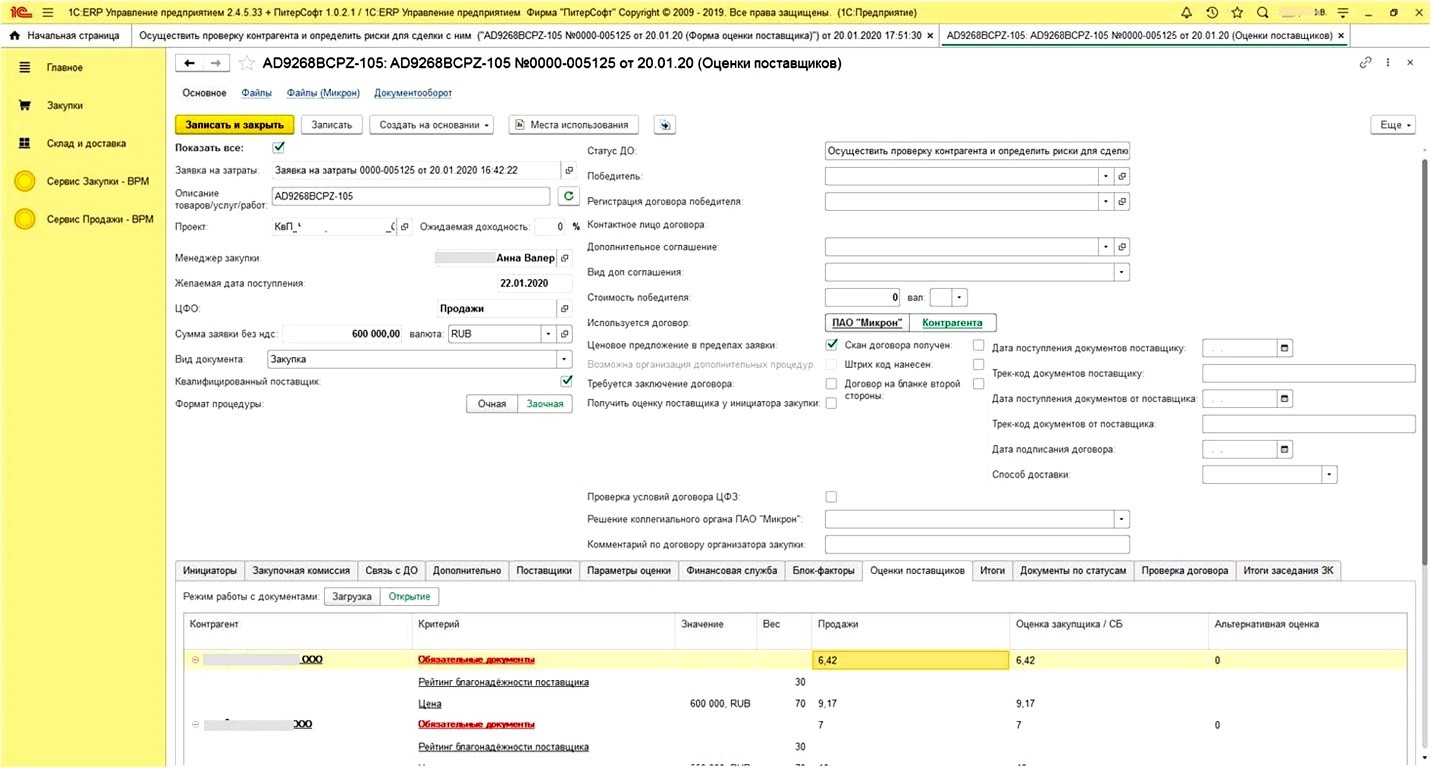Click the copy-link icon near form header

click(1365, 63)
